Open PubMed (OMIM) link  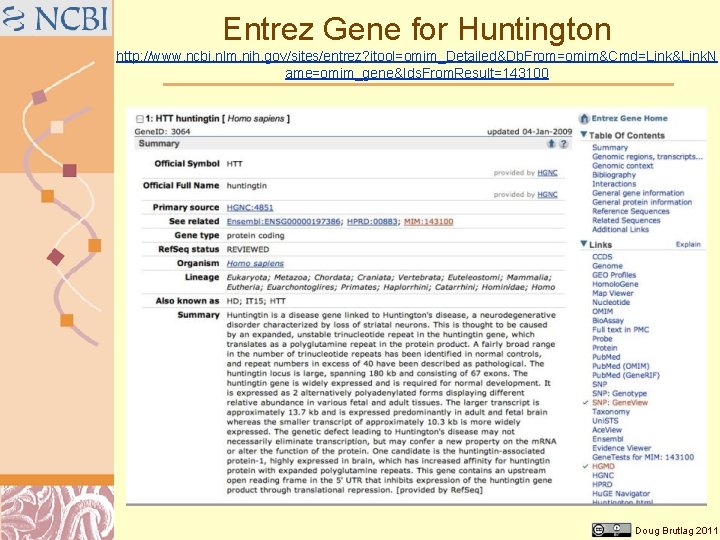pyautogui.click(x=620, y=366)
